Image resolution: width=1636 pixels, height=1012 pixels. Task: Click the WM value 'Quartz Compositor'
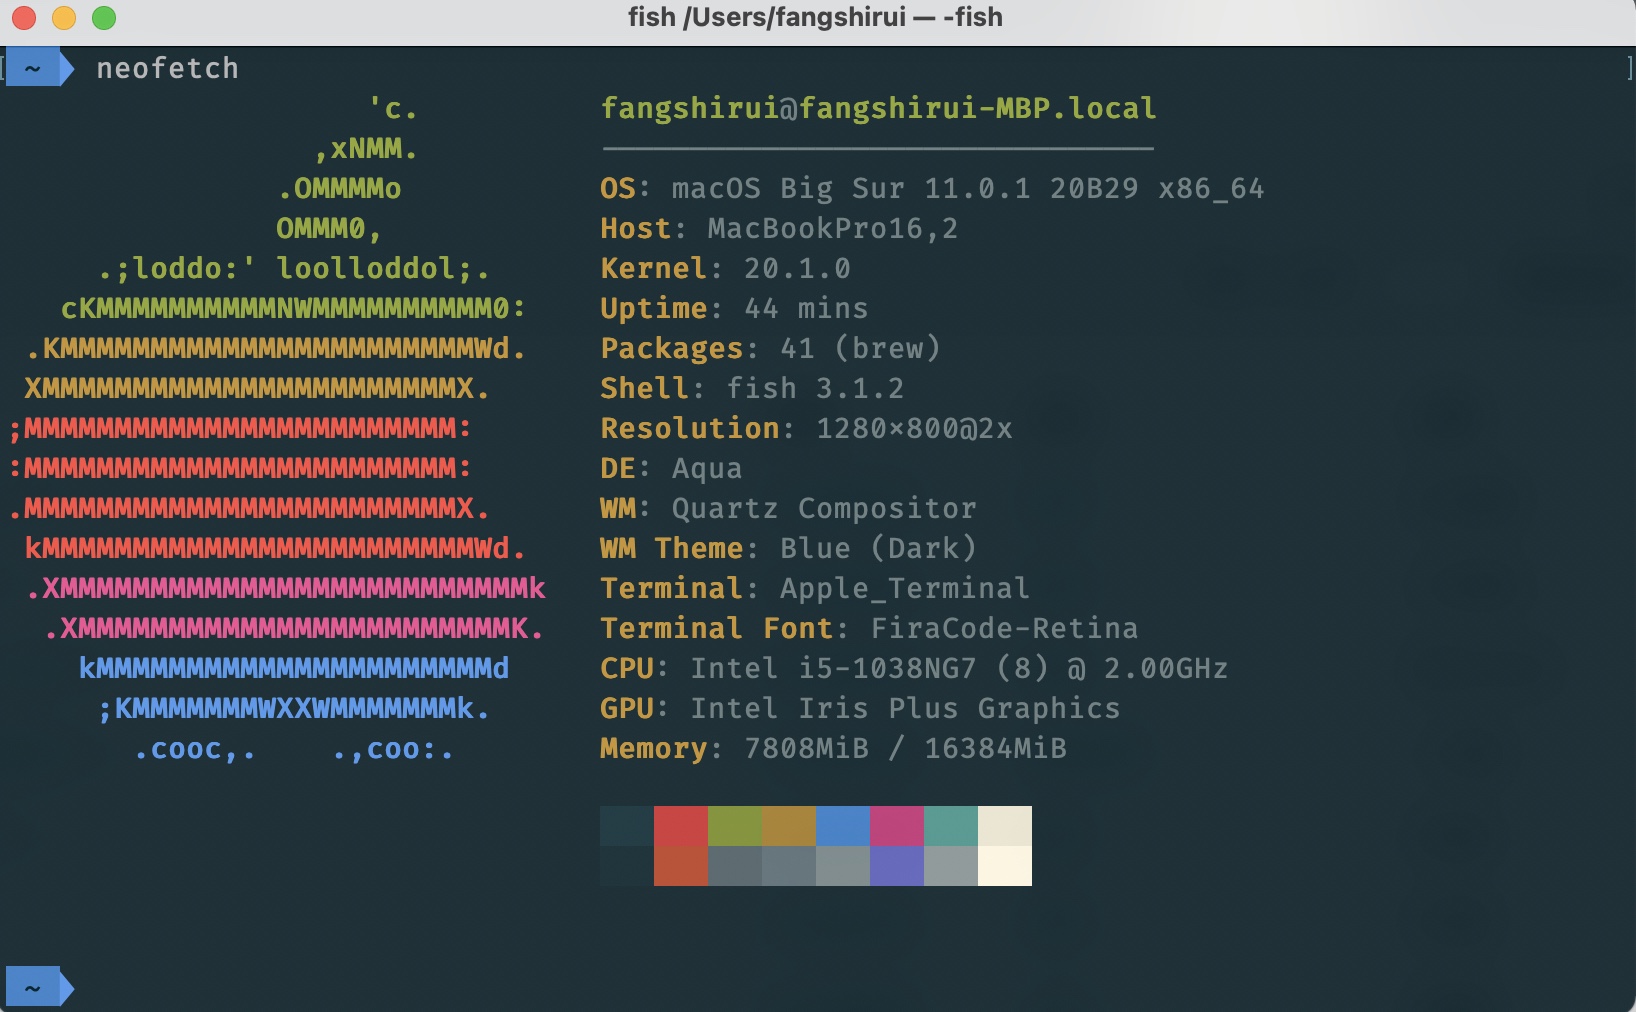pyautogui.click(x=824, y=508)
